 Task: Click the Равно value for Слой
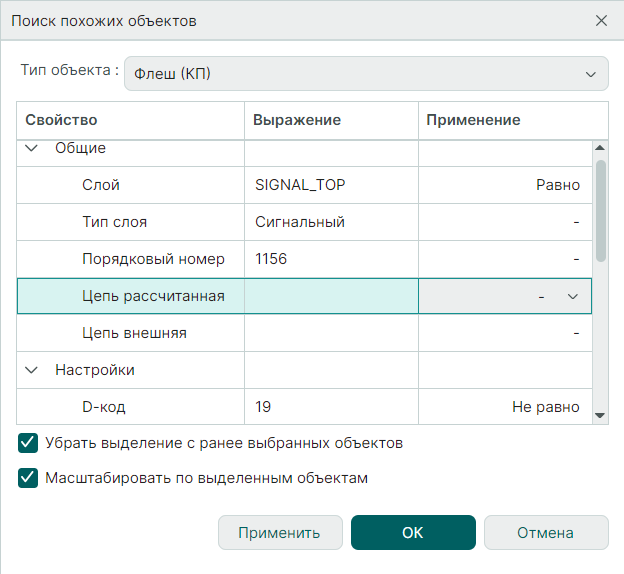tap(557, 185)
